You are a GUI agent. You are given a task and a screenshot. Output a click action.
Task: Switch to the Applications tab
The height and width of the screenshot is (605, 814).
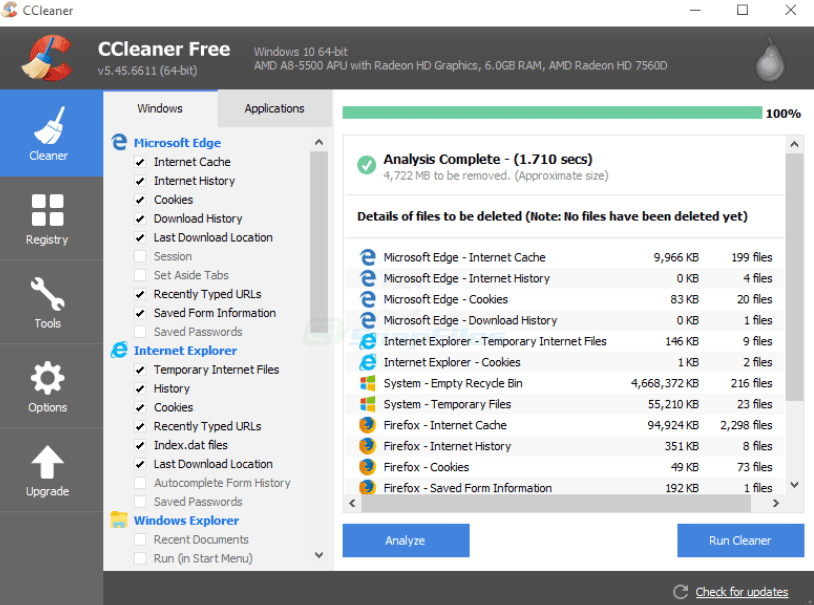coord(274,108)
